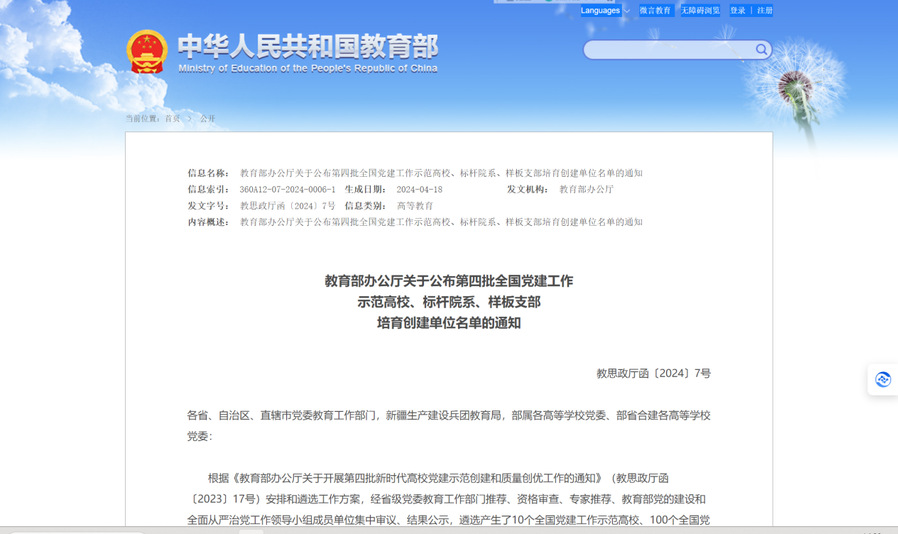Click the 信息类别 value 高等教育

[415, 205]
